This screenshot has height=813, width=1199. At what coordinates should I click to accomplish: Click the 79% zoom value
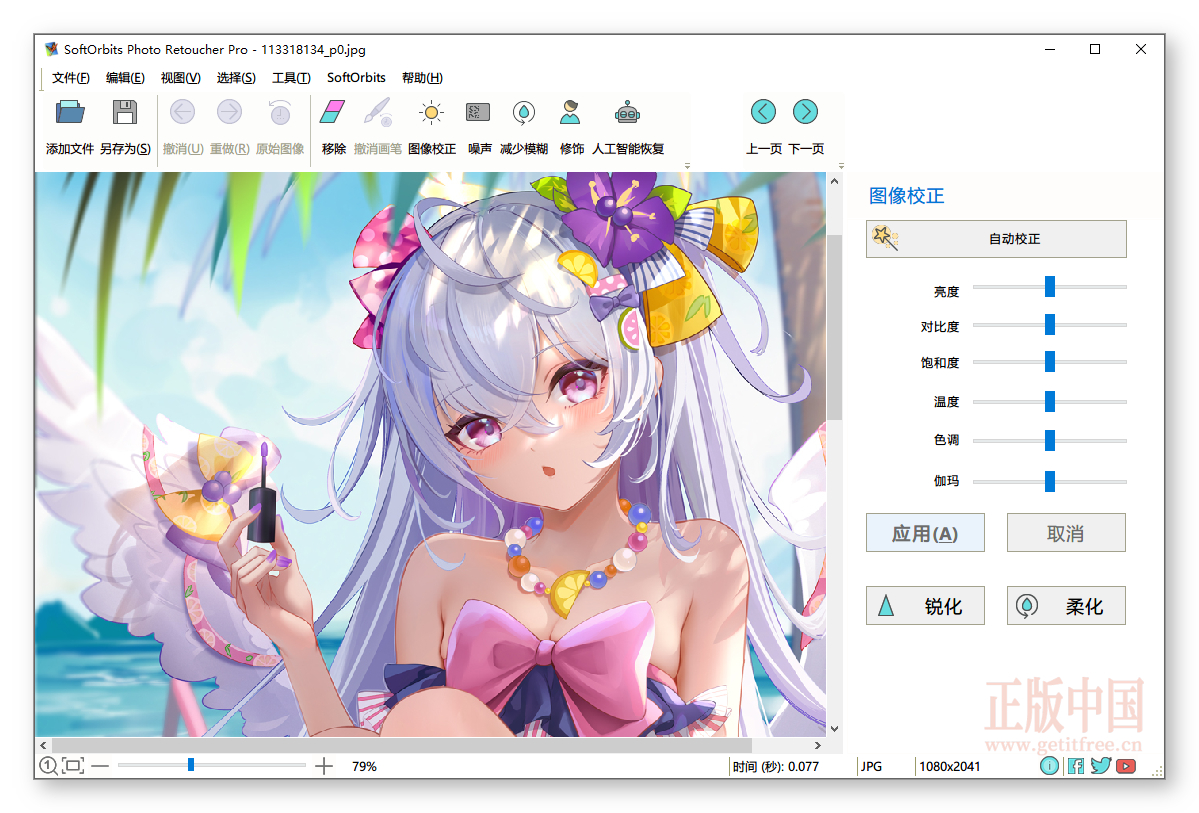[364, 766]
